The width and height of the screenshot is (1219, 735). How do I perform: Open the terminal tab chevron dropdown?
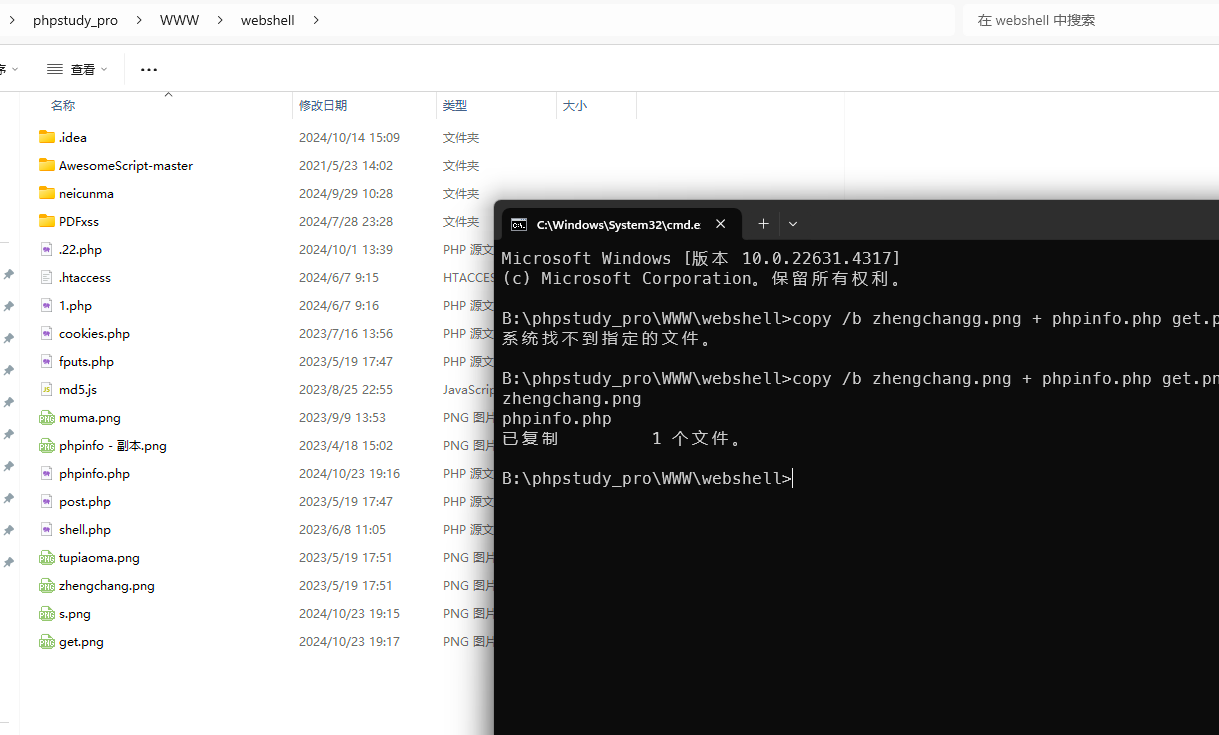point(792,224)
